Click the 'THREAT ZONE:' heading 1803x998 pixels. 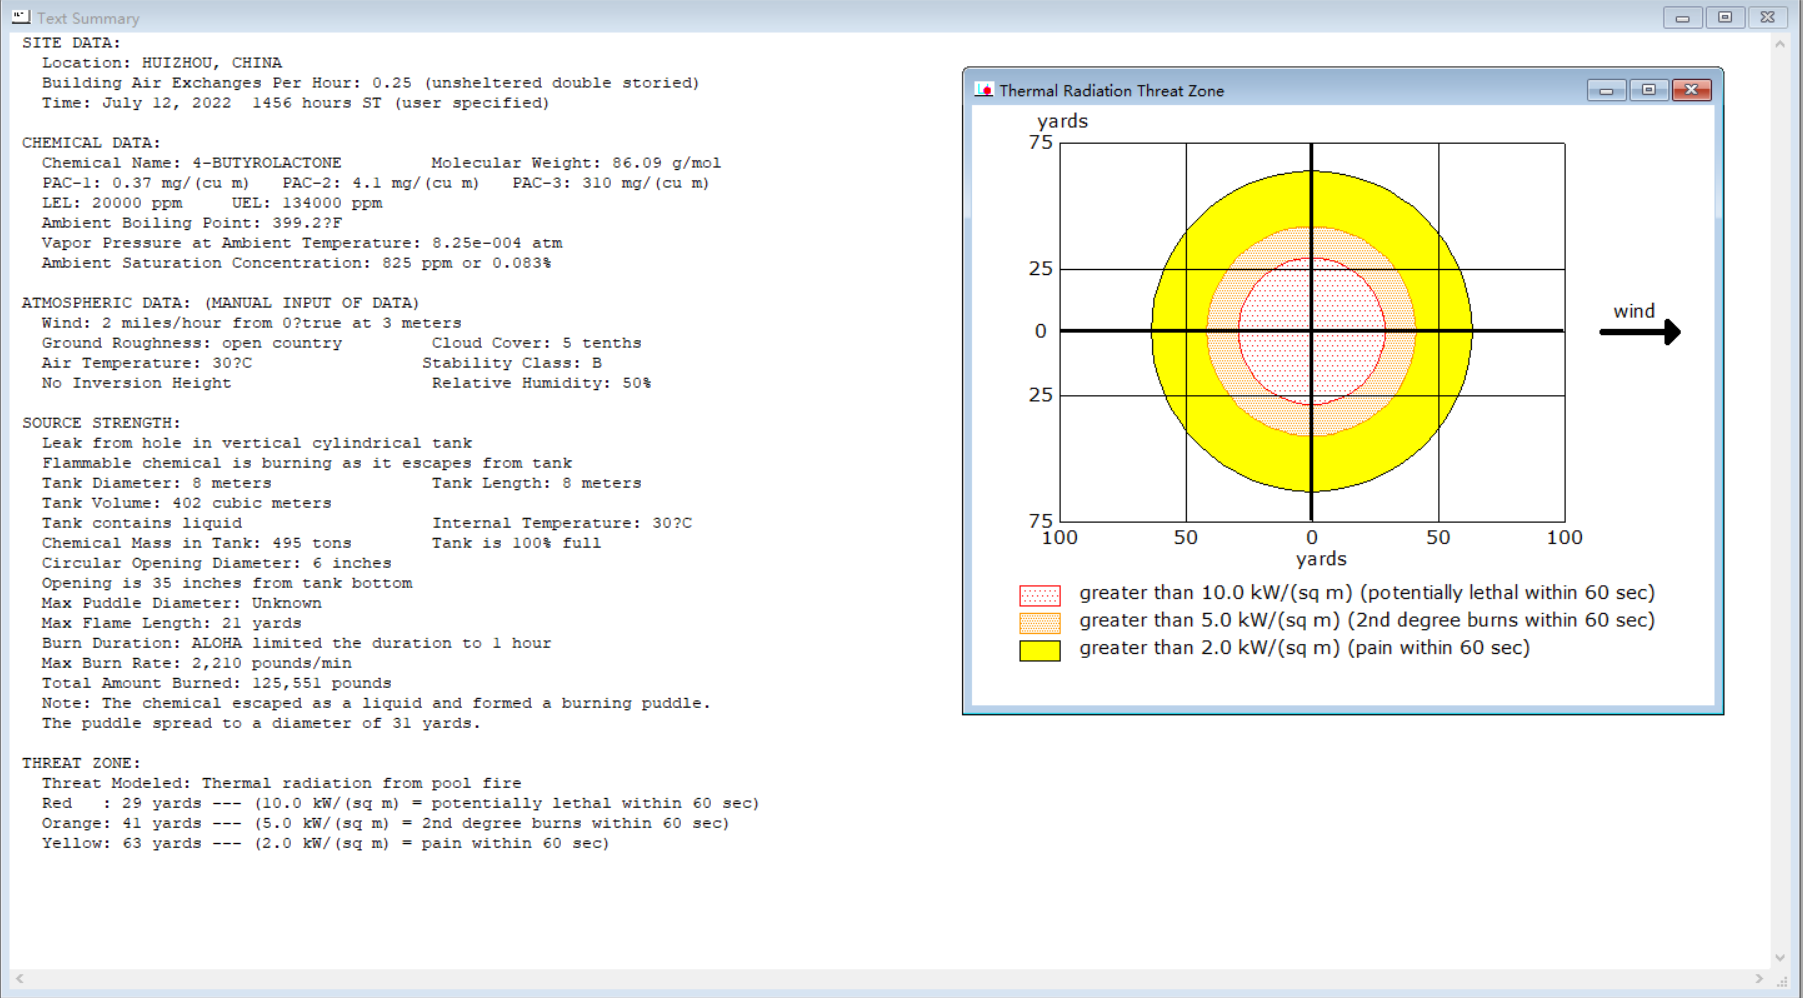click(81, 763)
